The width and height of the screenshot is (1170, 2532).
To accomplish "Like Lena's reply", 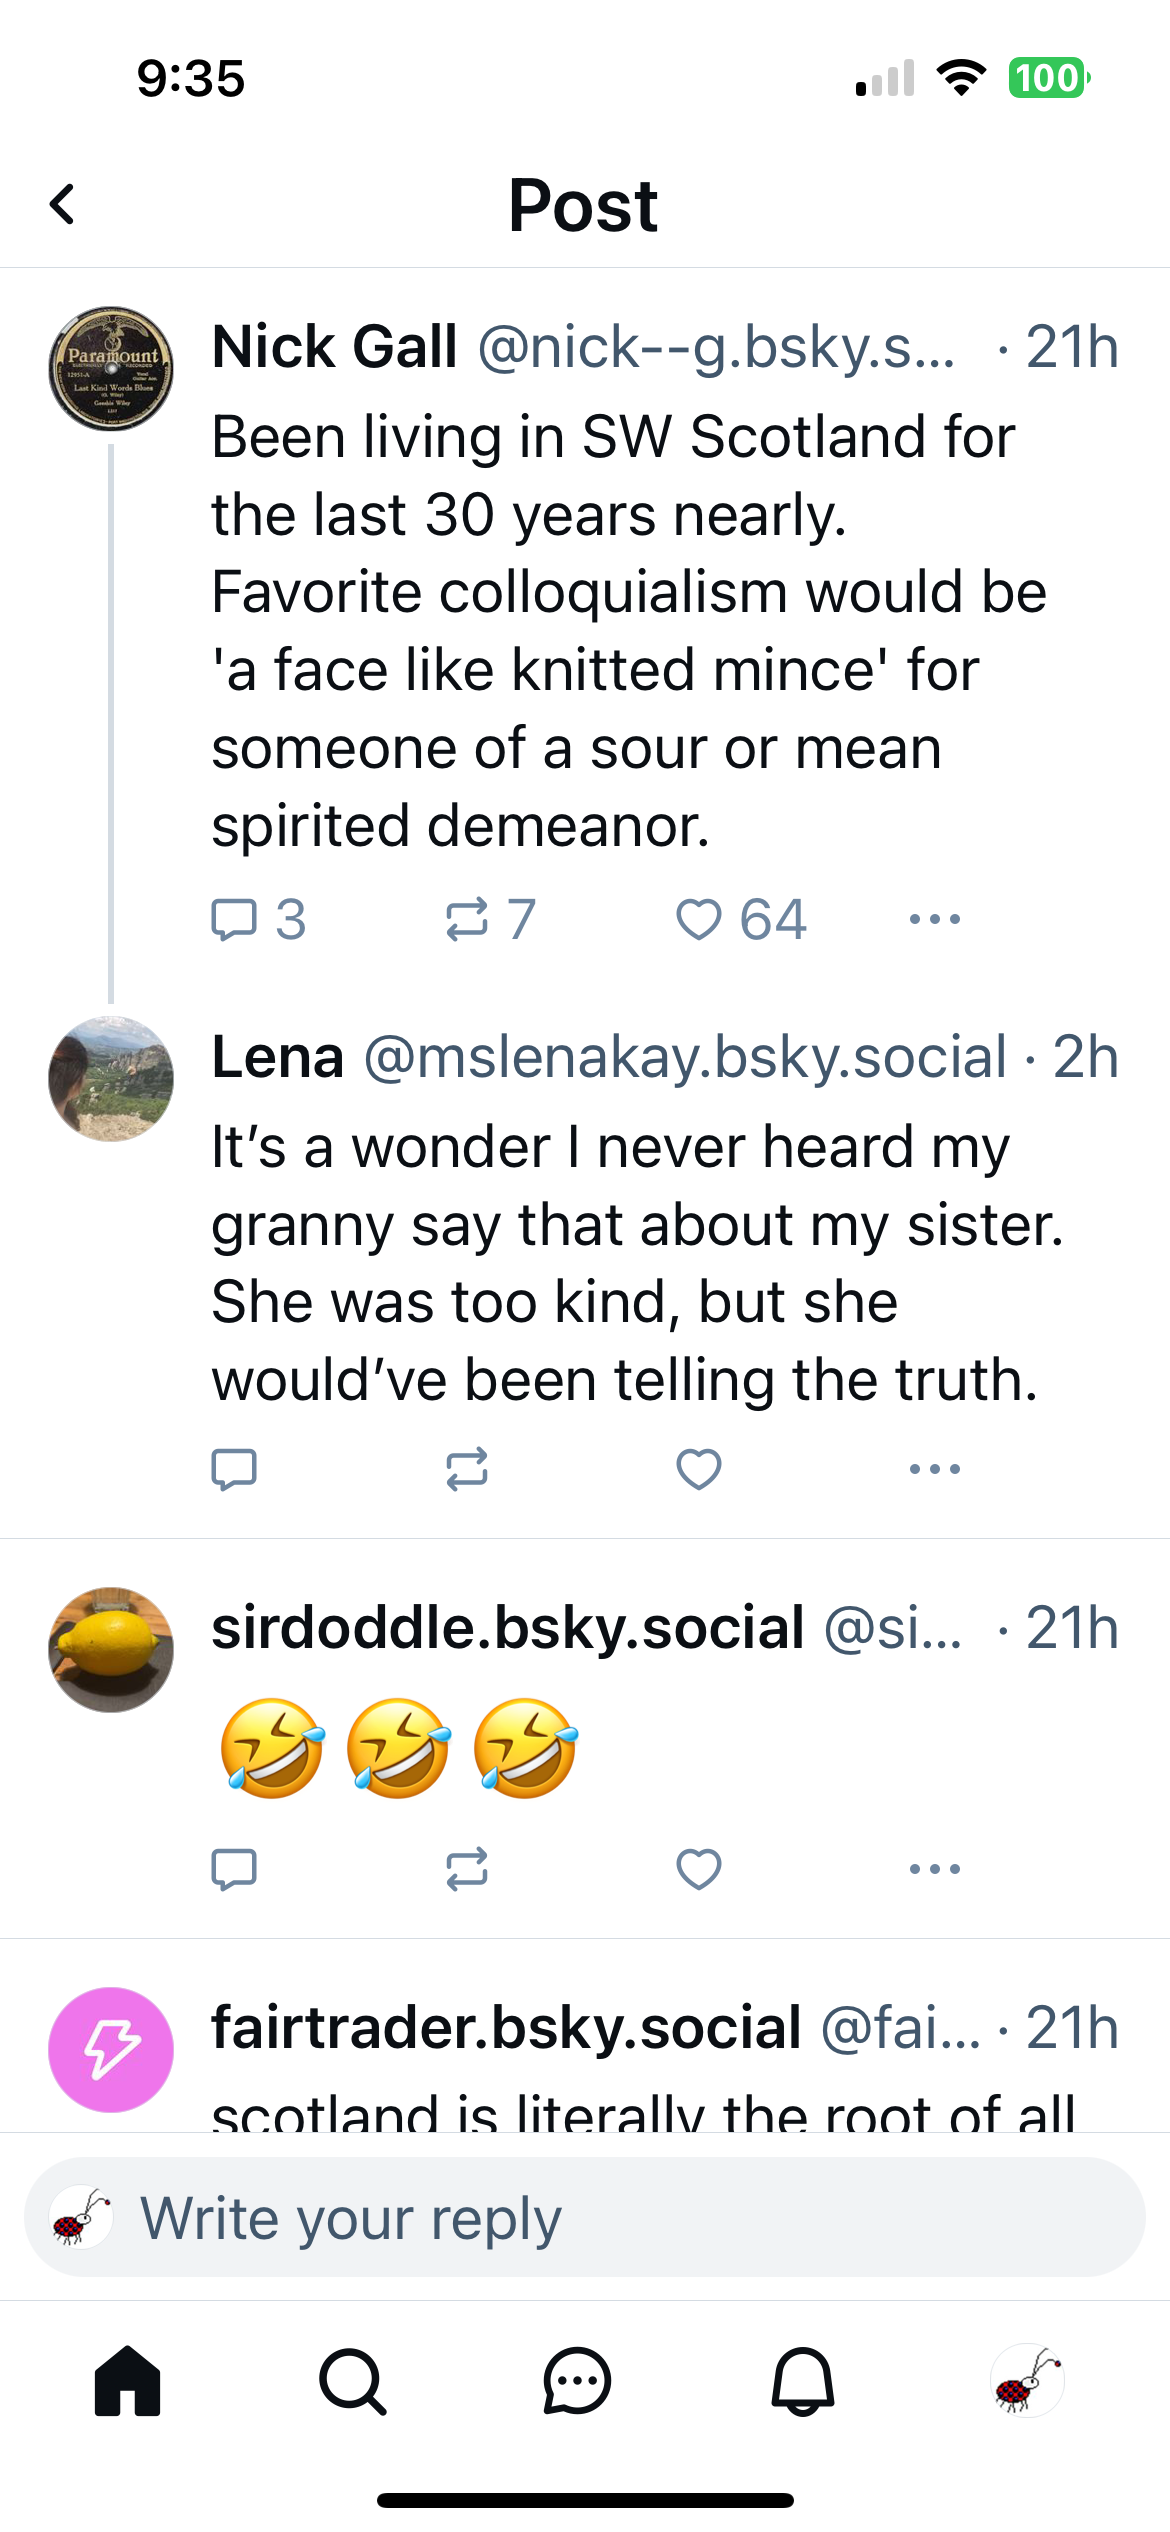I will click(x=699, y=1469).
